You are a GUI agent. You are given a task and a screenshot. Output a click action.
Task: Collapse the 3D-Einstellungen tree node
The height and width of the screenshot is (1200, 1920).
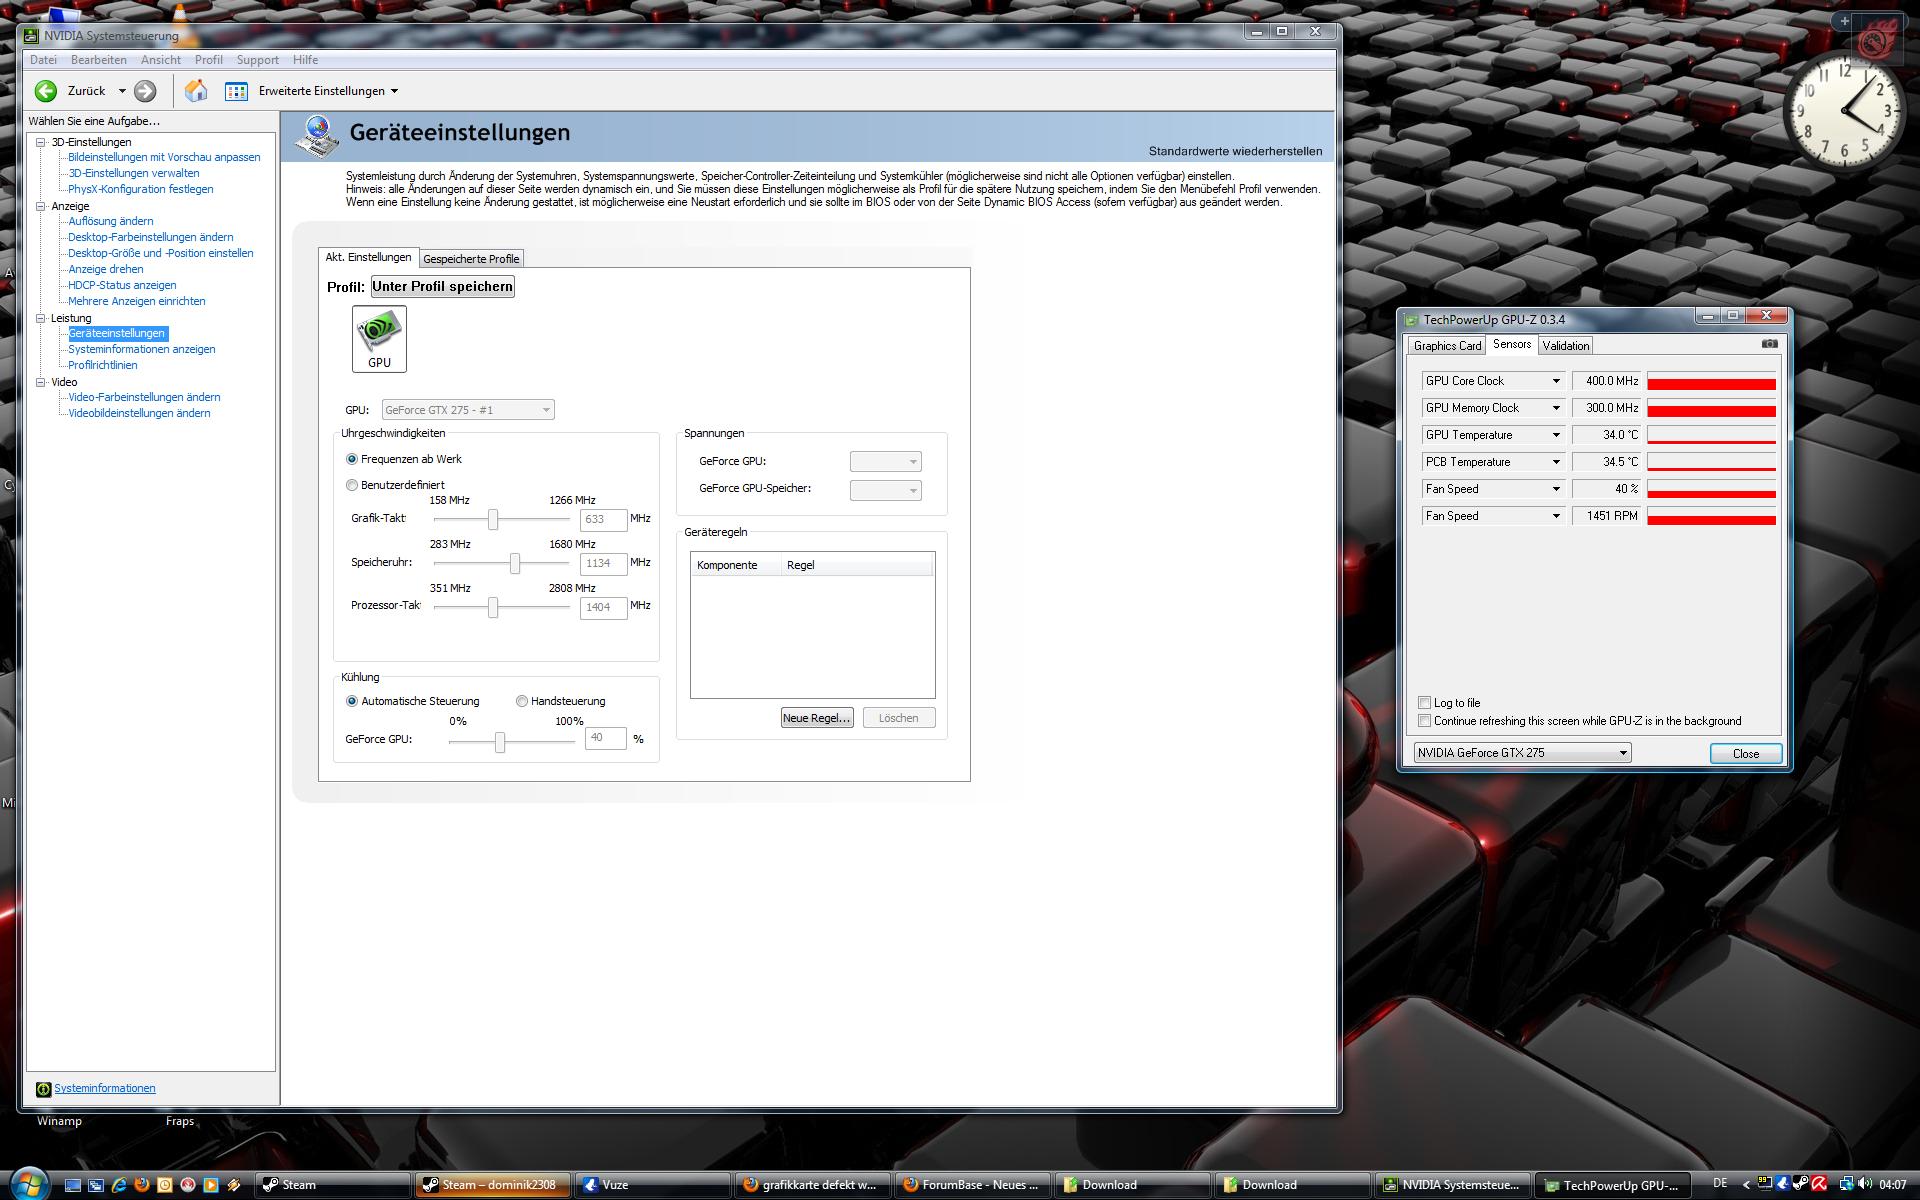pyautogui.click(x=41, y=142)
